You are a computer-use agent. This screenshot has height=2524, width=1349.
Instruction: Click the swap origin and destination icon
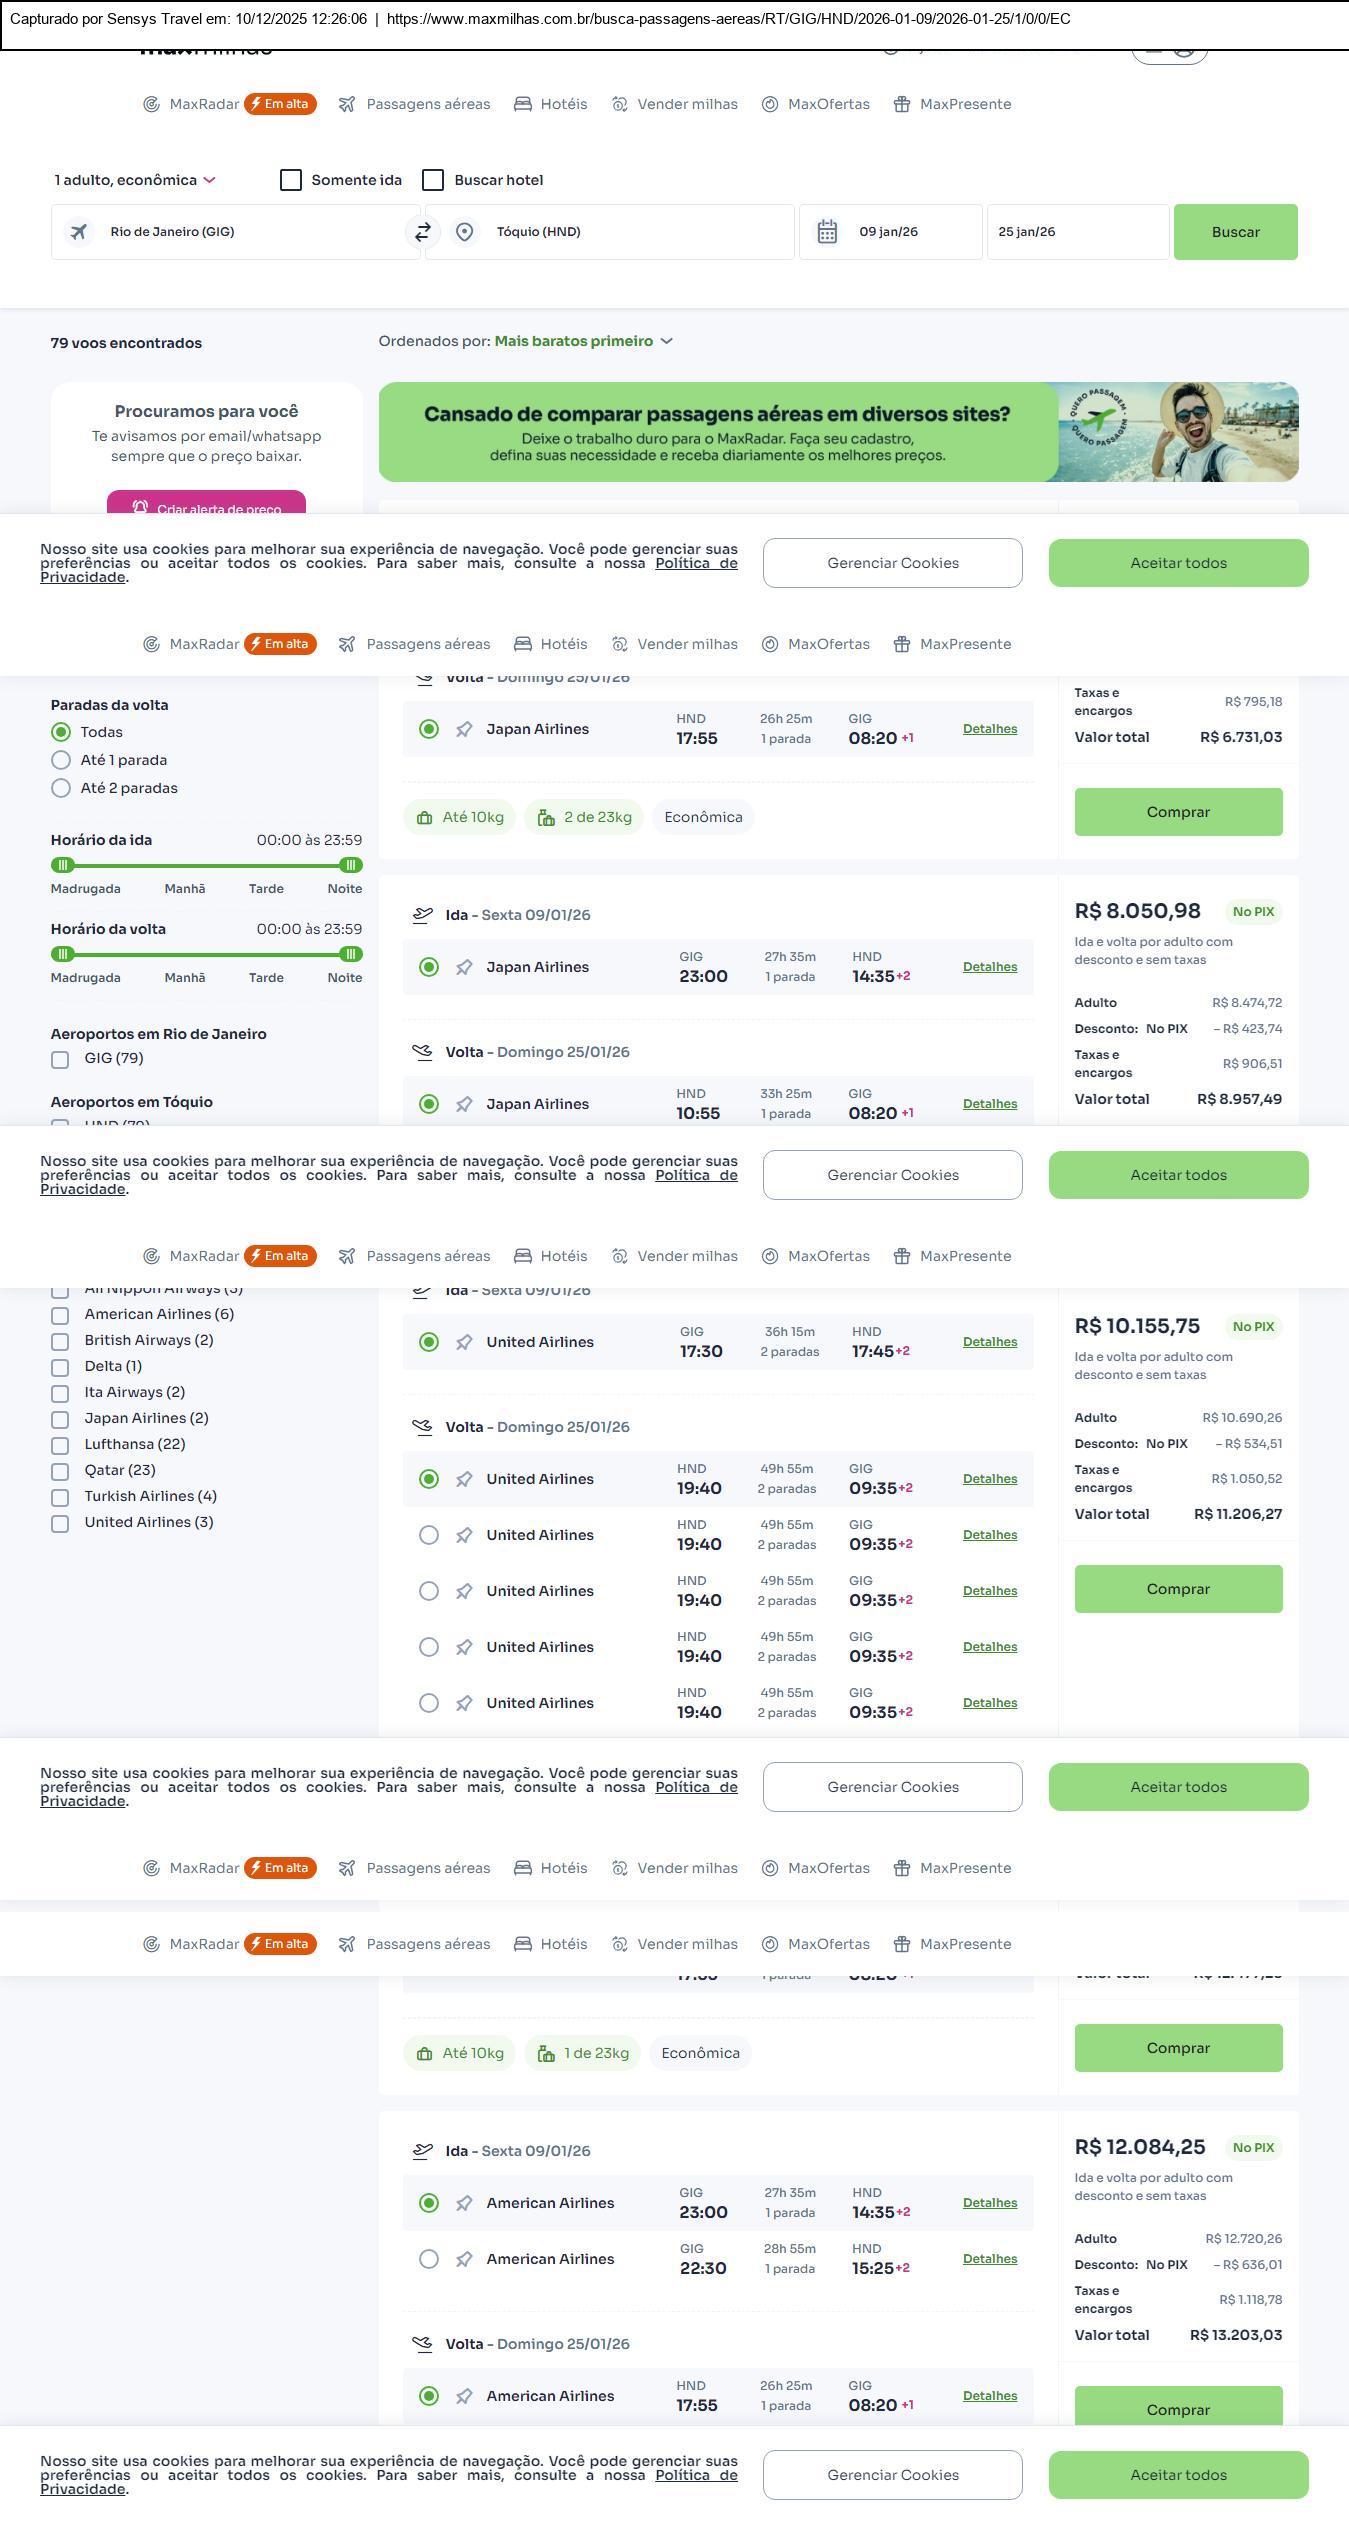(x=422, y=232)
